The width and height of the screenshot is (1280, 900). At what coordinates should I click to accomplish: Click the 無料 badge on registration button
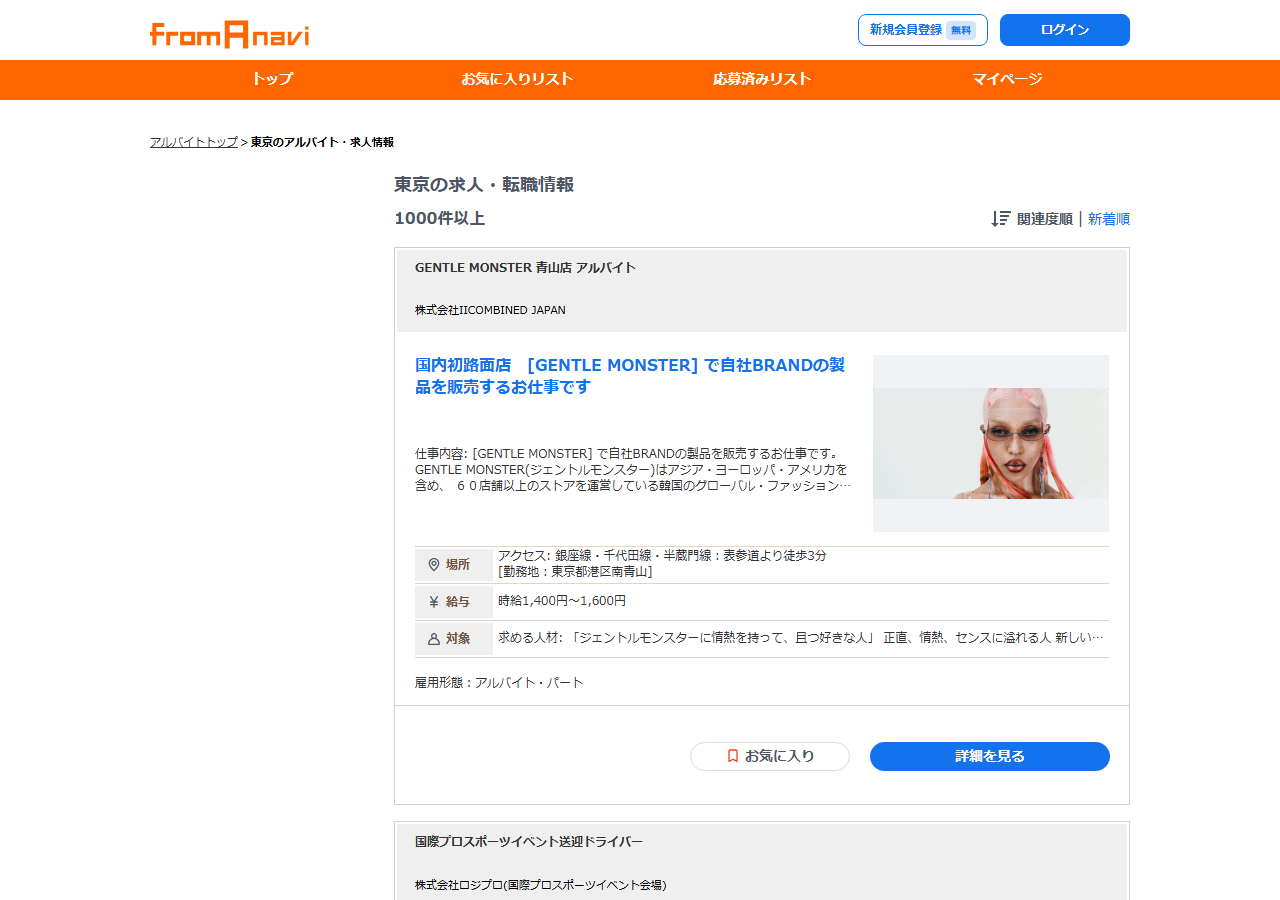[x=961, y=30]
